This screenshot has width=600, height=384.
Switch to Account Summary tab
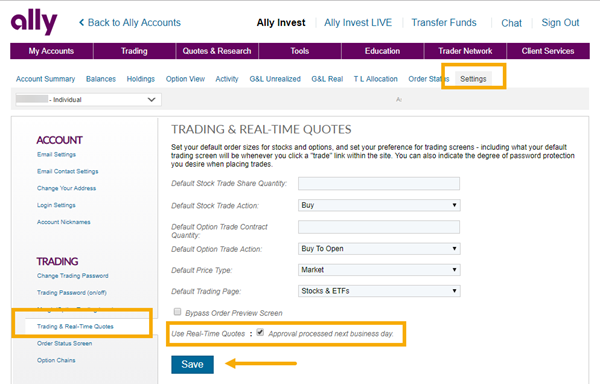click(46, 79)
